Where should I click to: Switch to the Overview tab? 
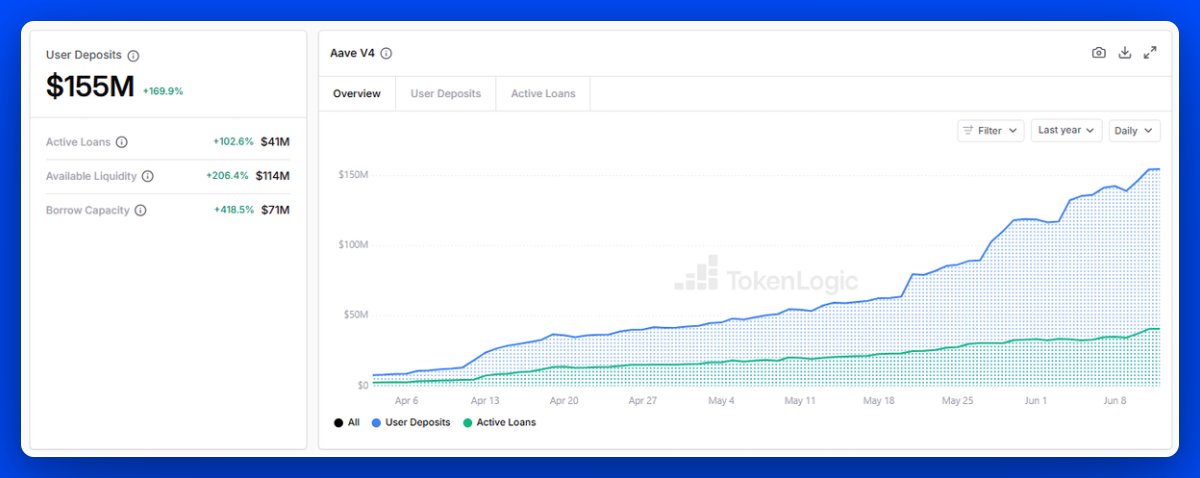pos(357,93)
